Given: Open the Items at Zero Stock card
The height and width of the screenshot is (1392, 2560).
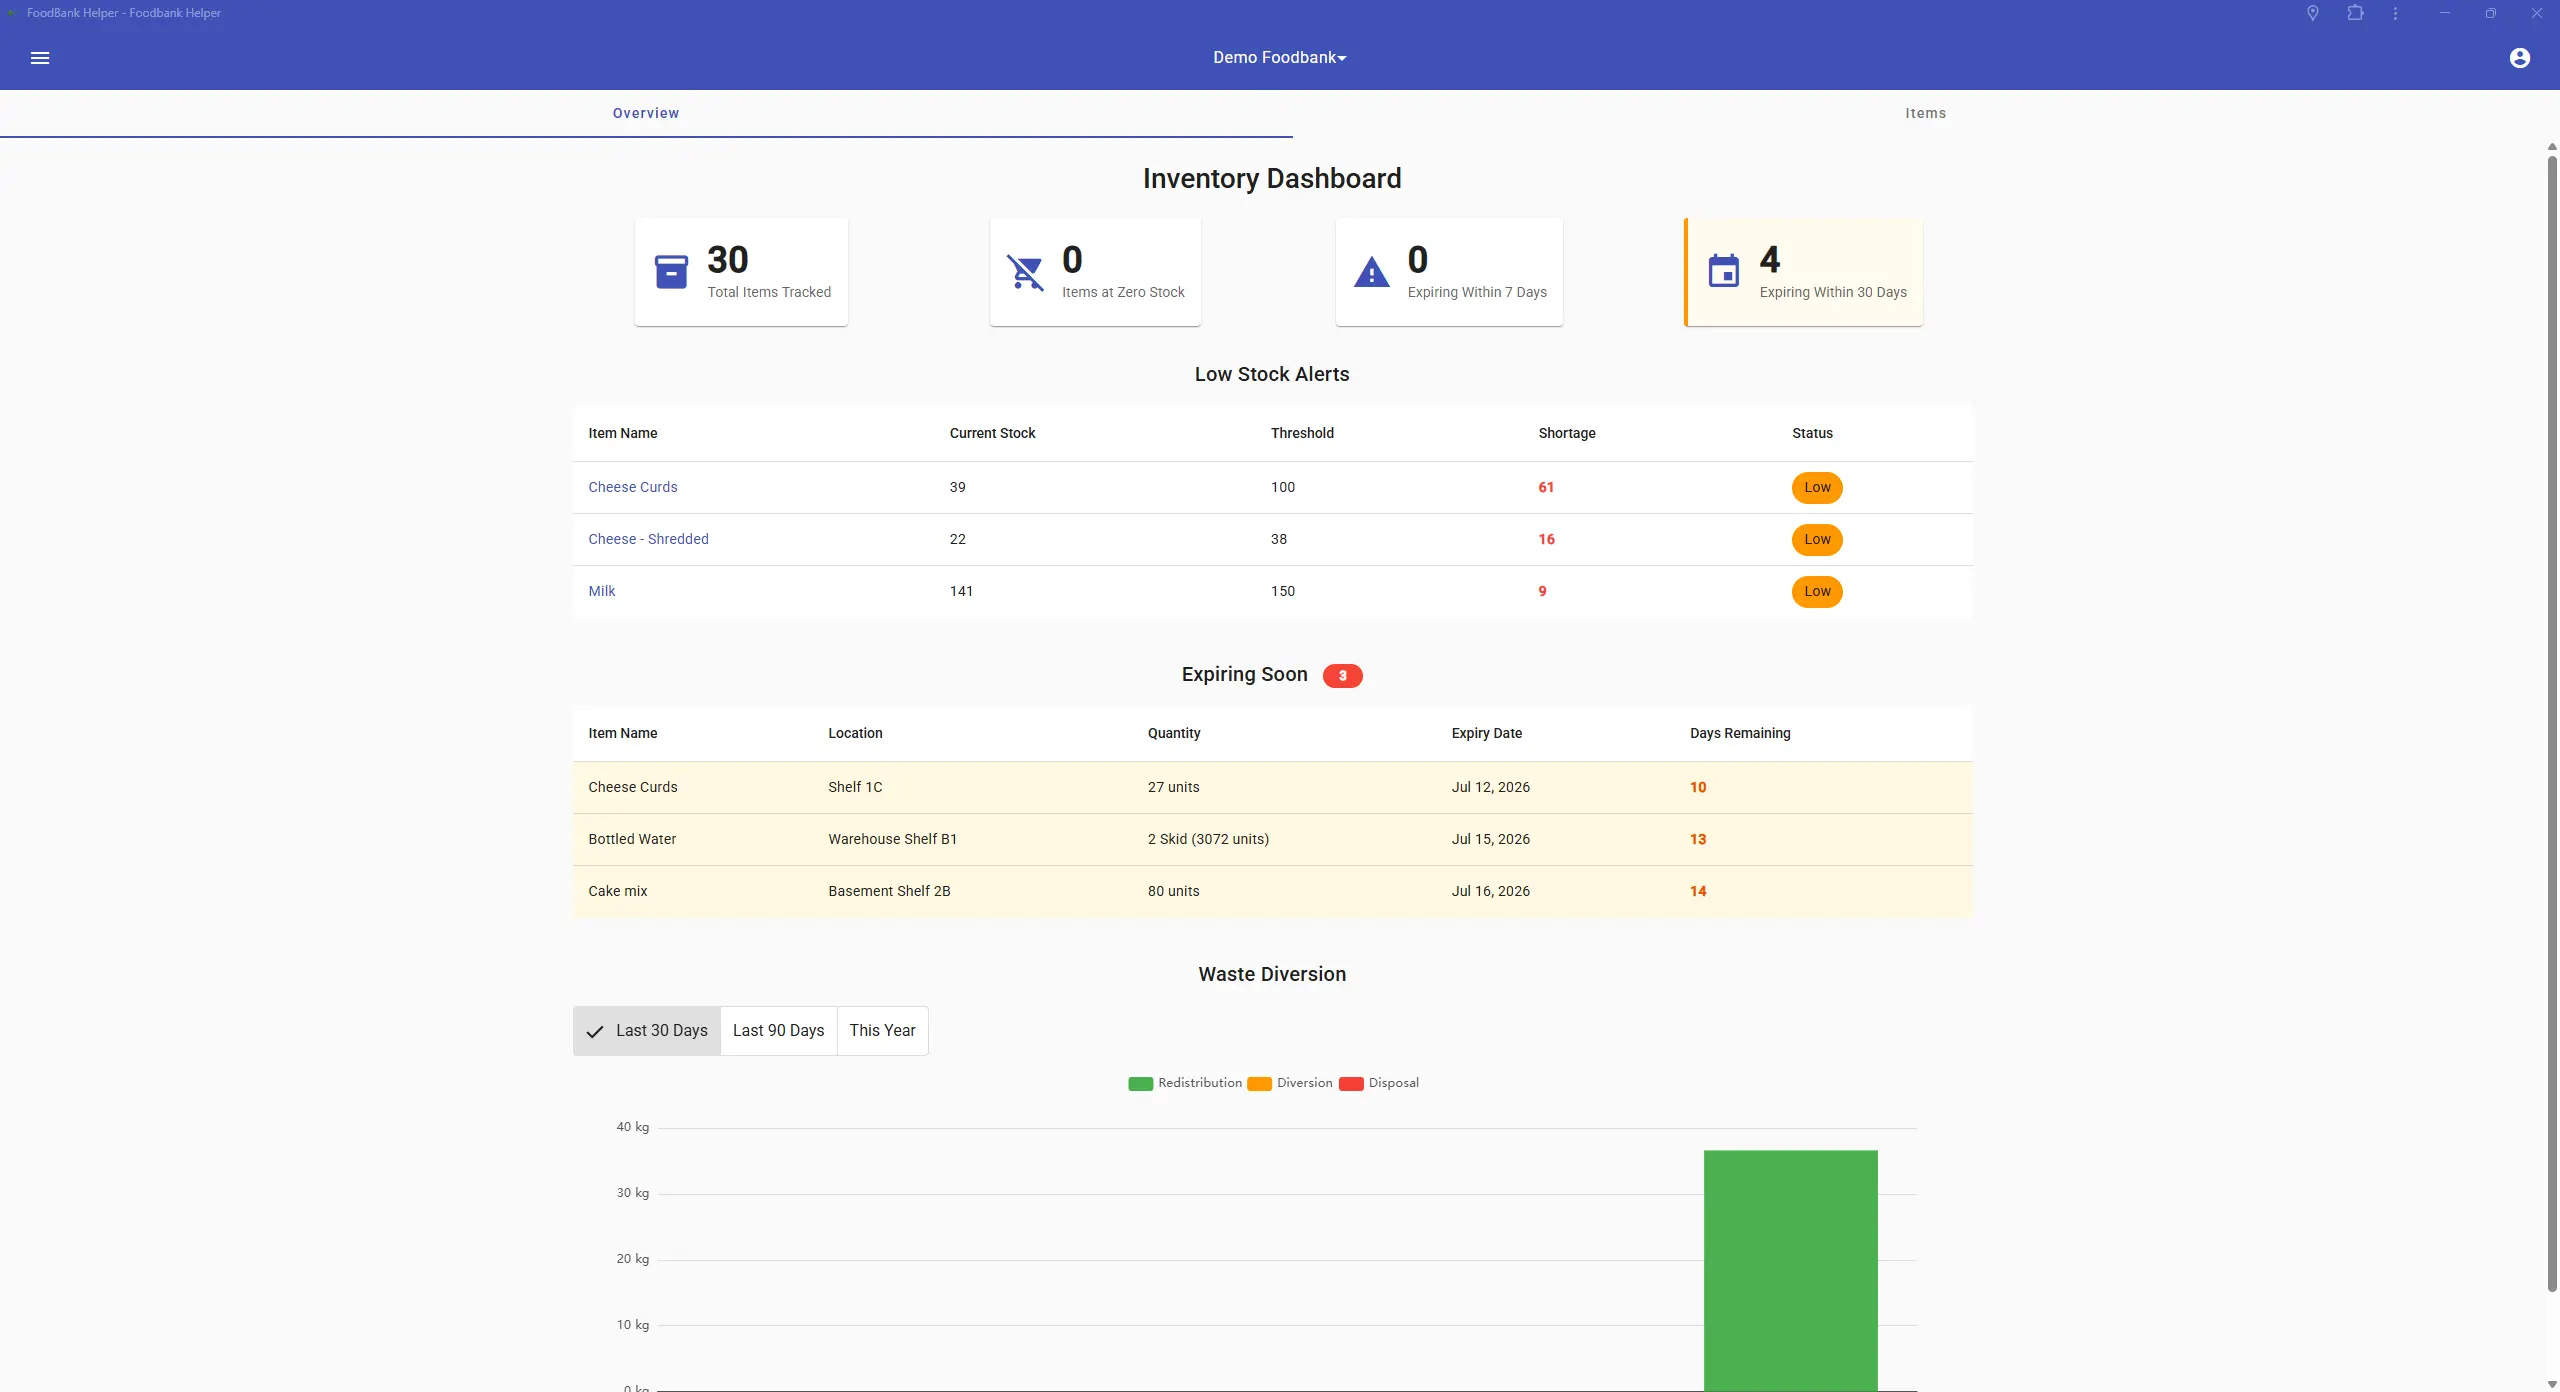Looking at the screenshot, I should tap(1095, 272).
